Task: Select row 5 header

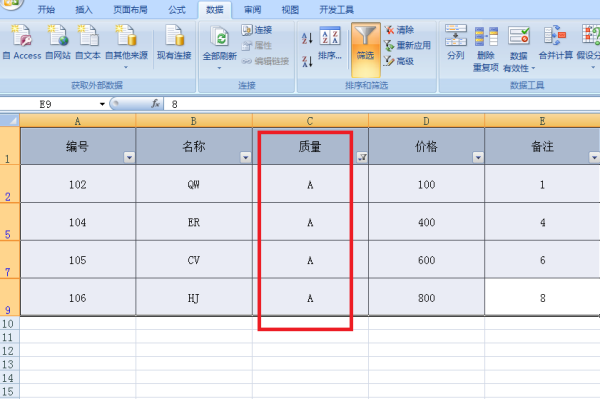Action: (10, 222)
